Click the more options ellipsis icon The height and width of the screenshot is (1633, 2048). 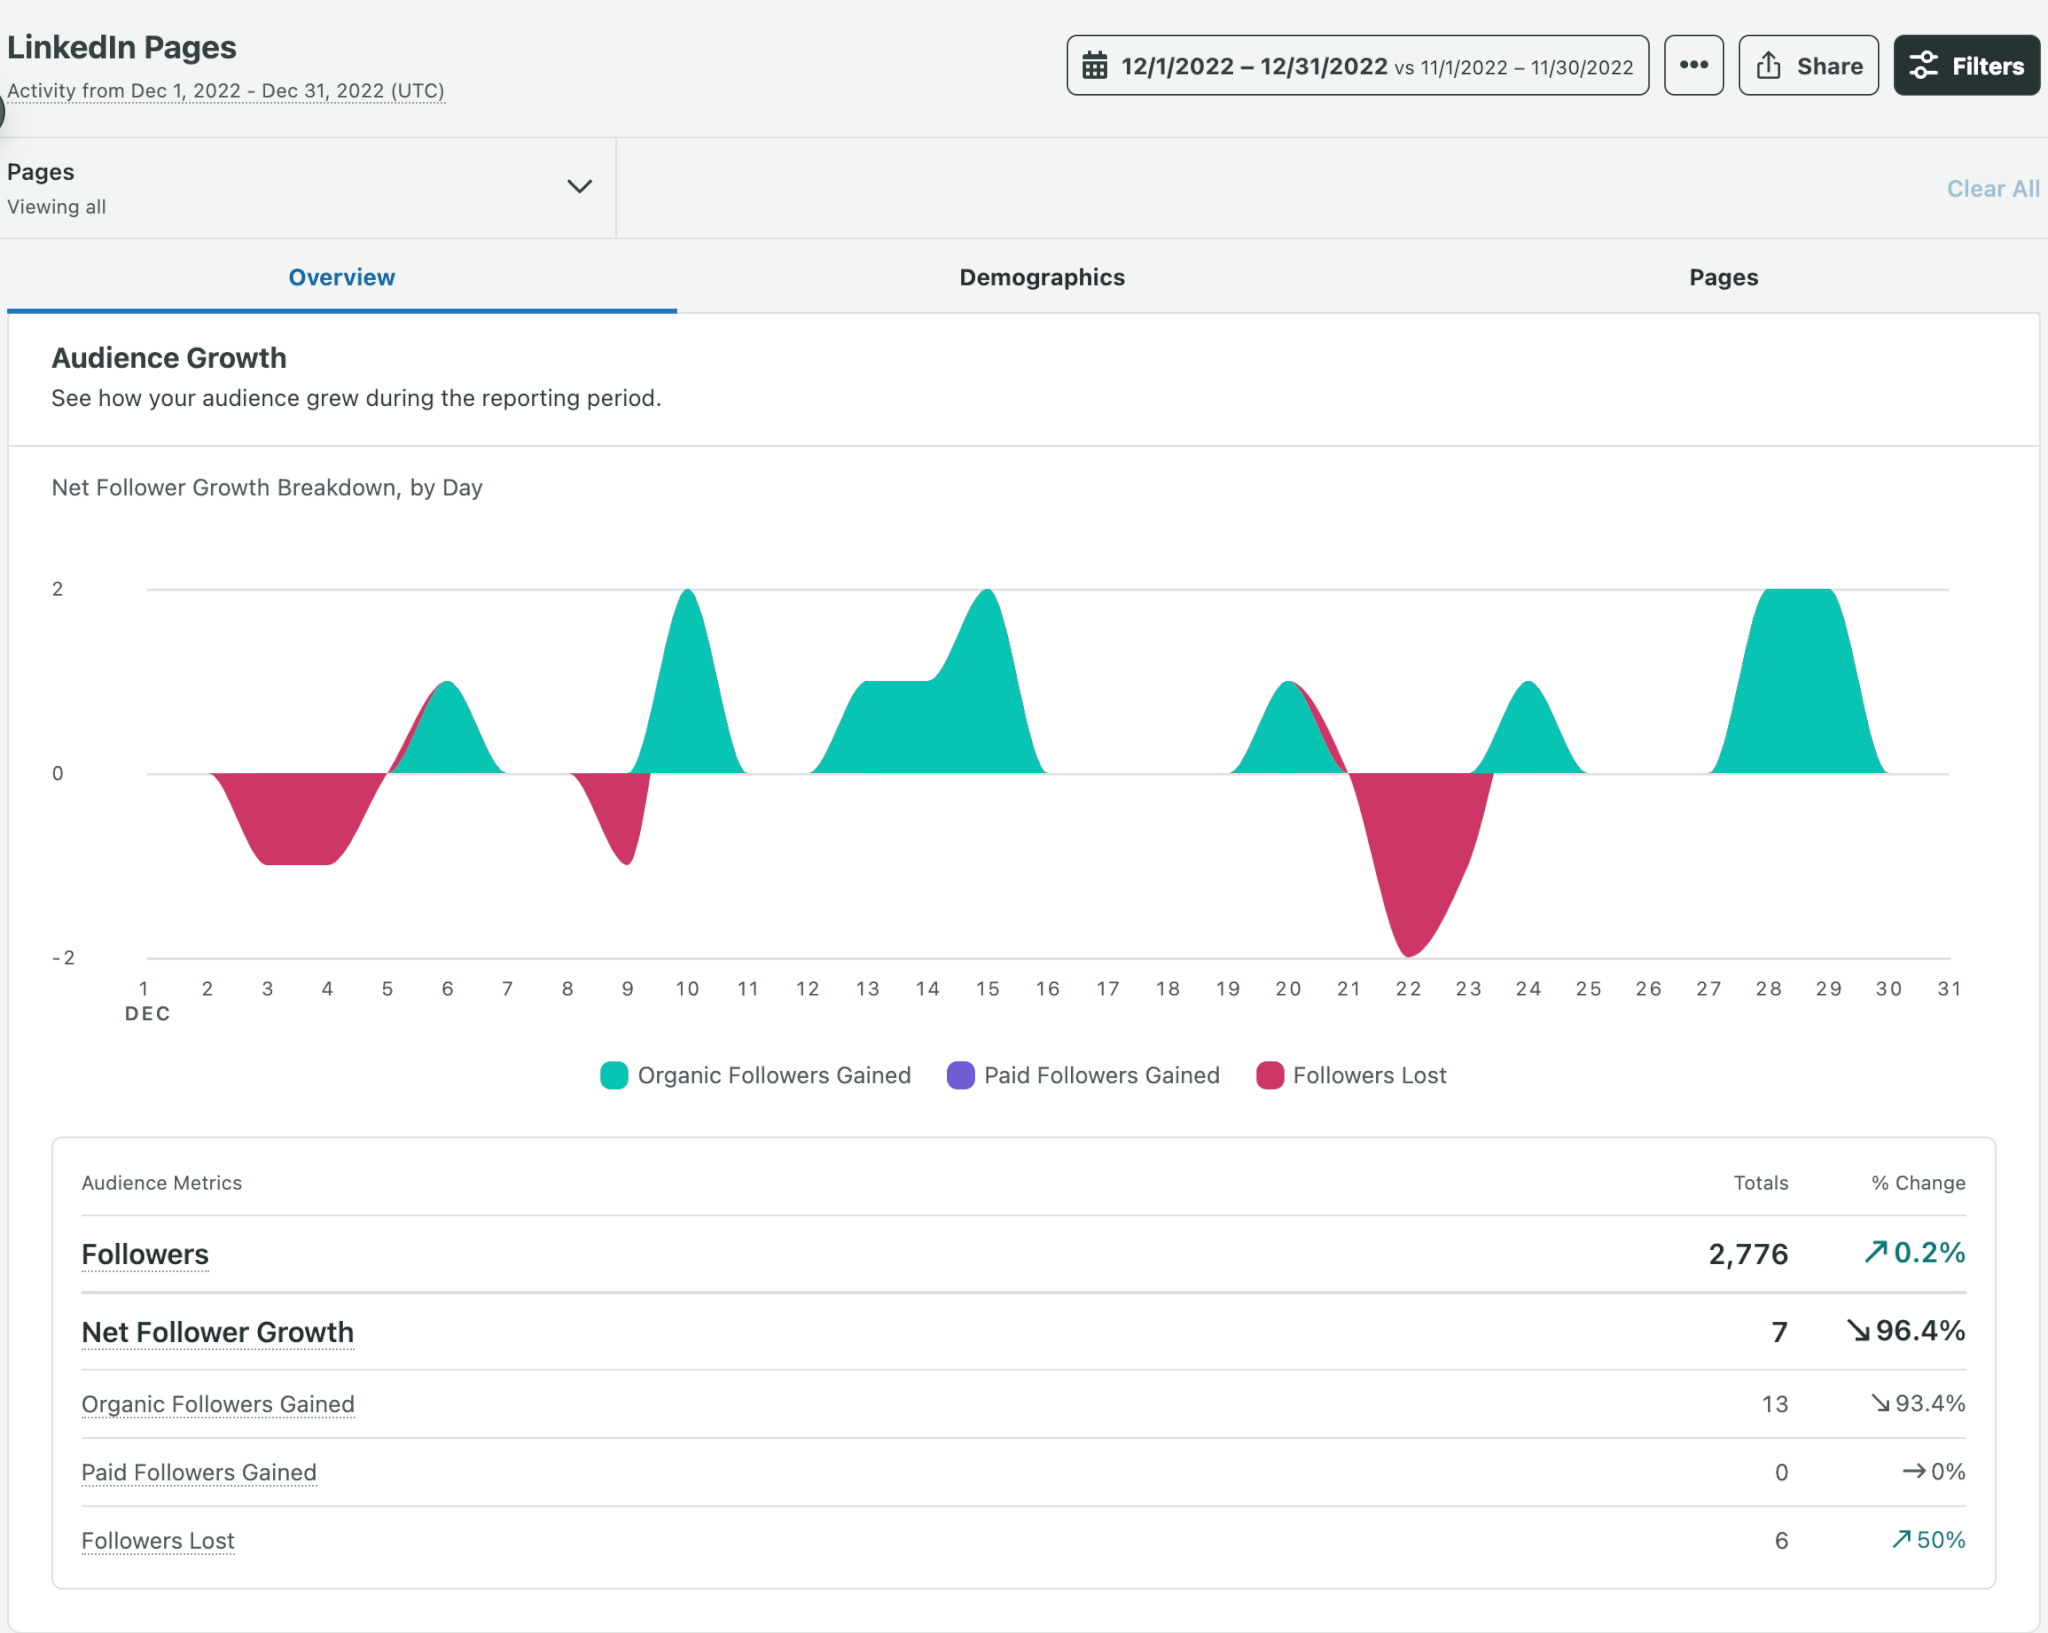(x=1694, y=64)
